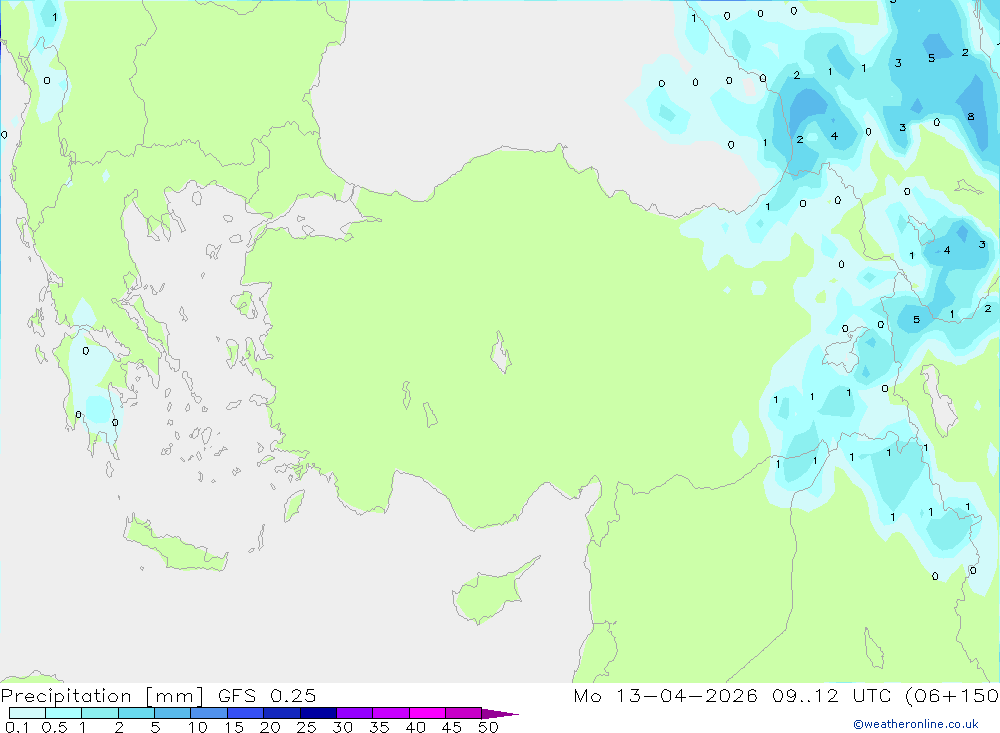Click the 'Mo 13-04-2026 09..12 UTC' timestamp
This screenshot has height=733, width=1000.
(732, 696)
